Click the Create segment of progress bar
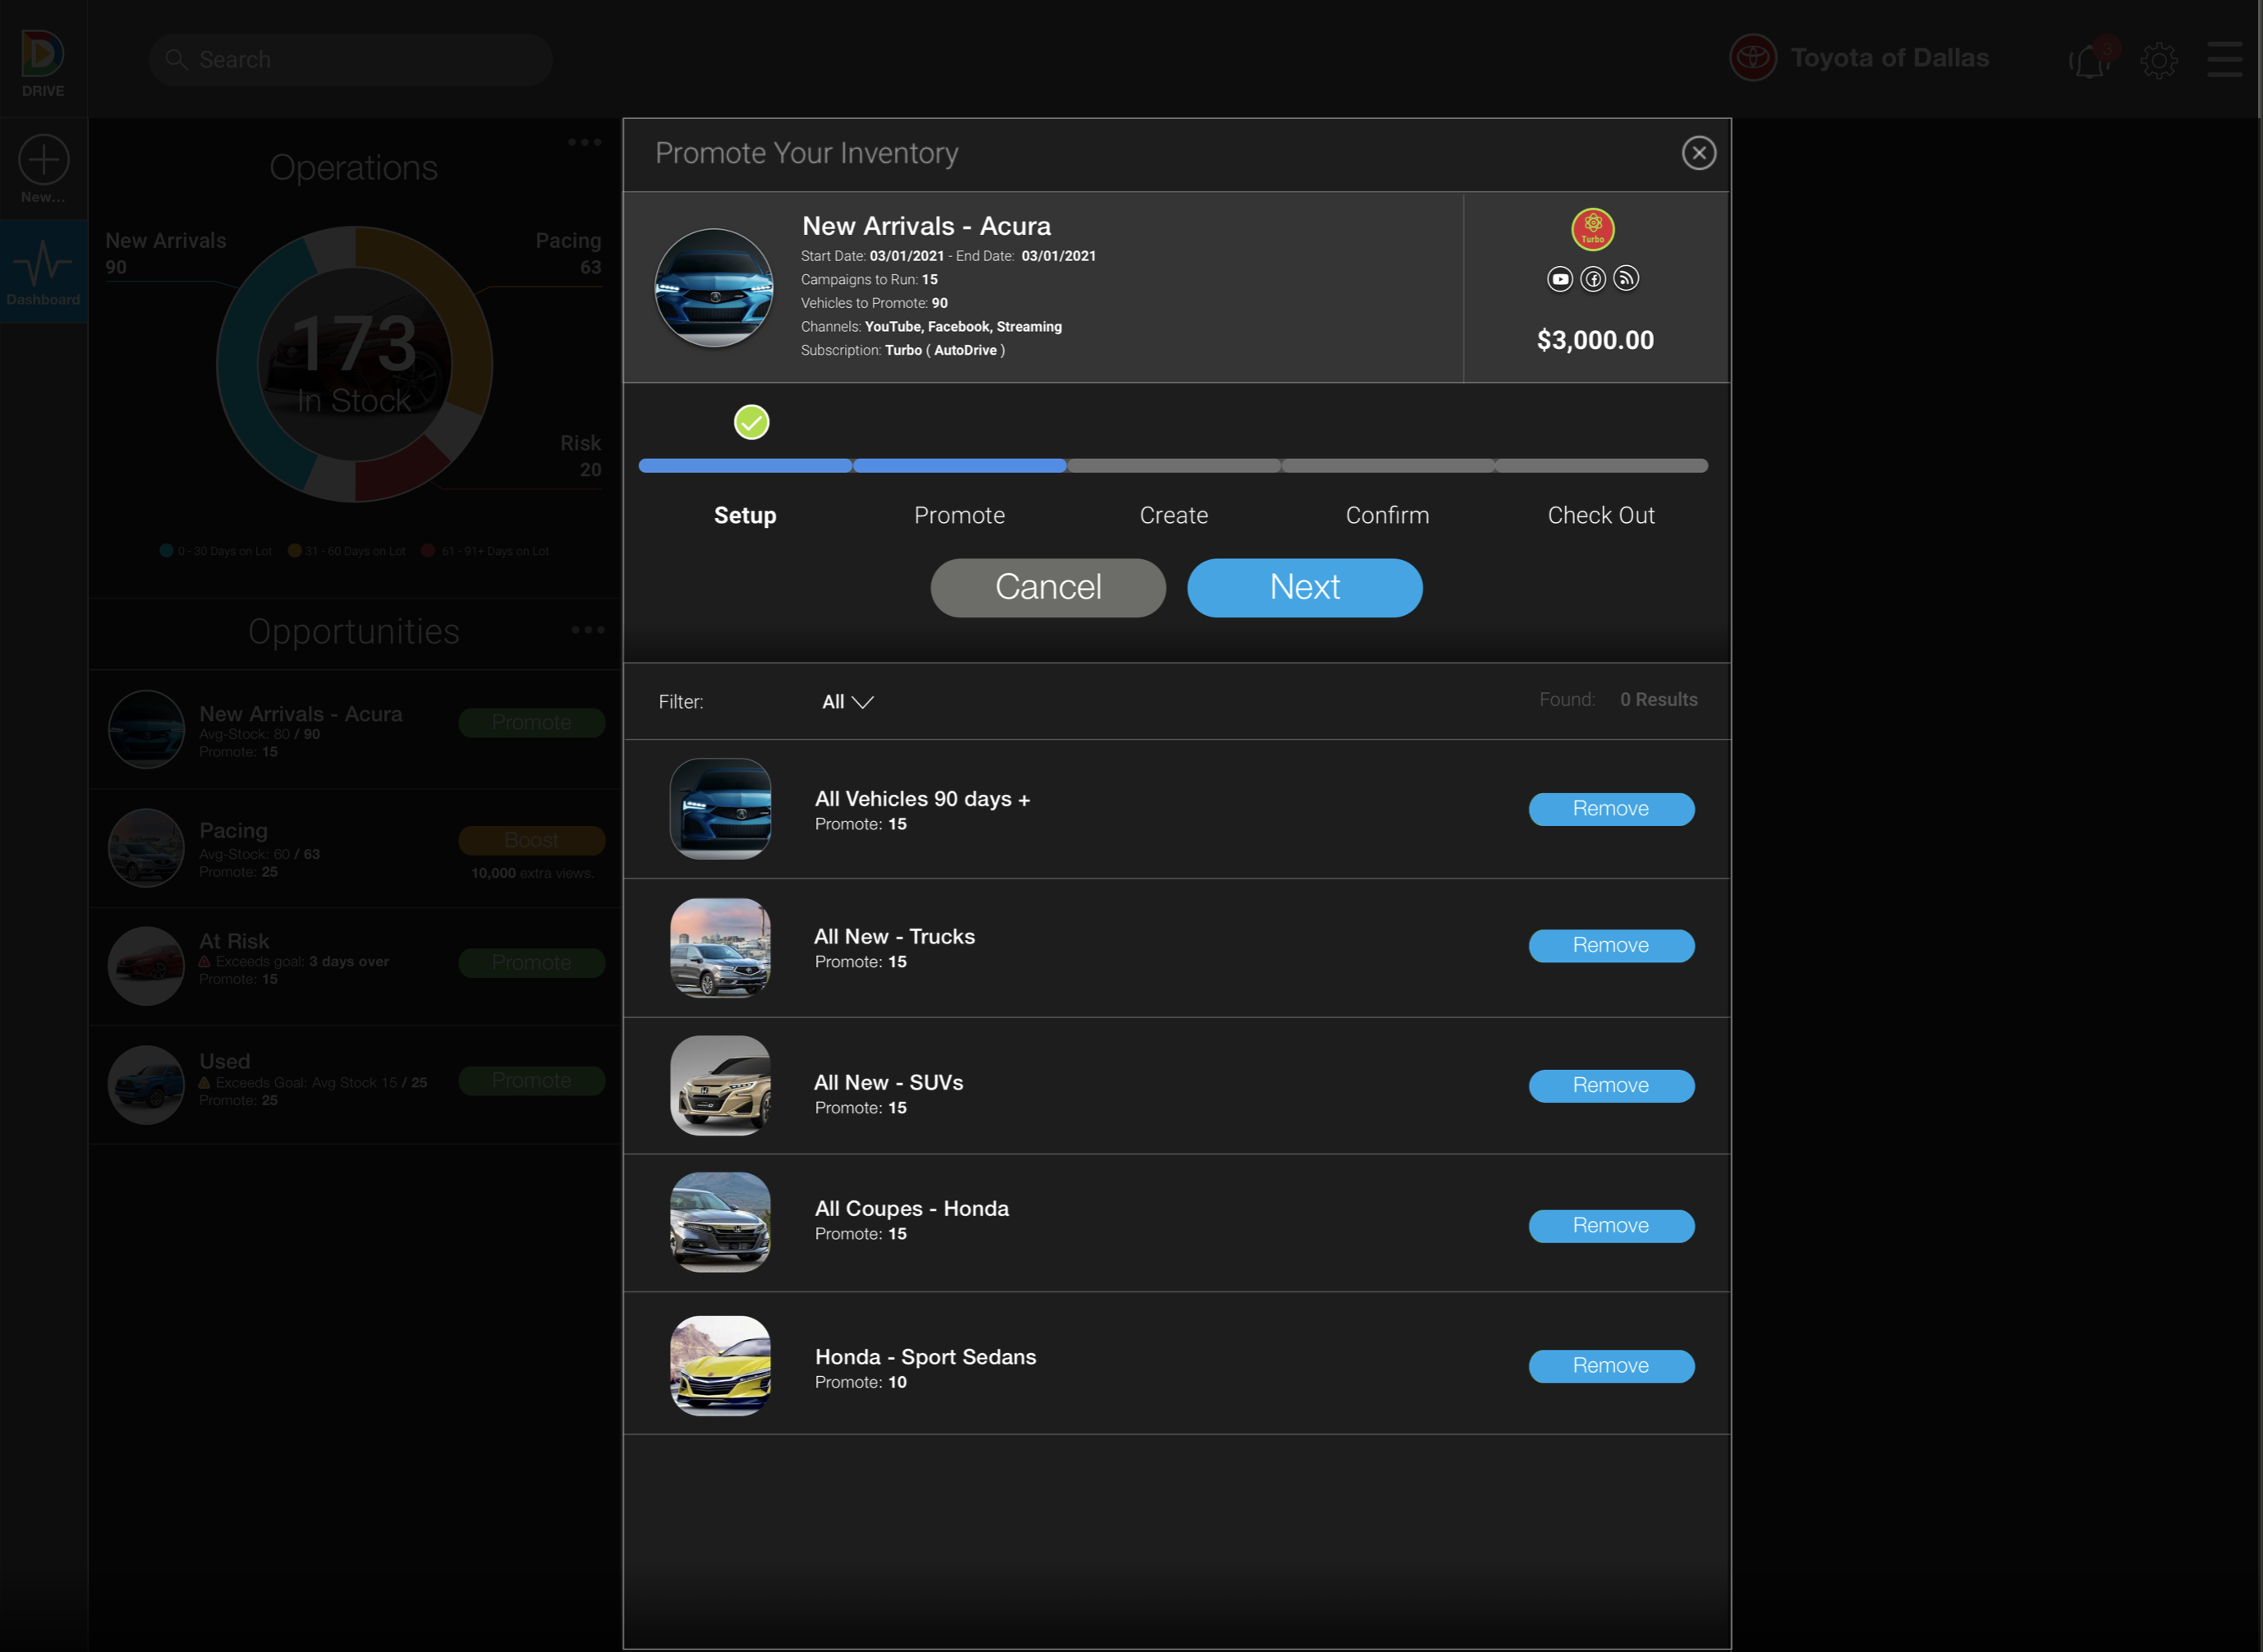2263x1652 pixels. click(1173, 466)
